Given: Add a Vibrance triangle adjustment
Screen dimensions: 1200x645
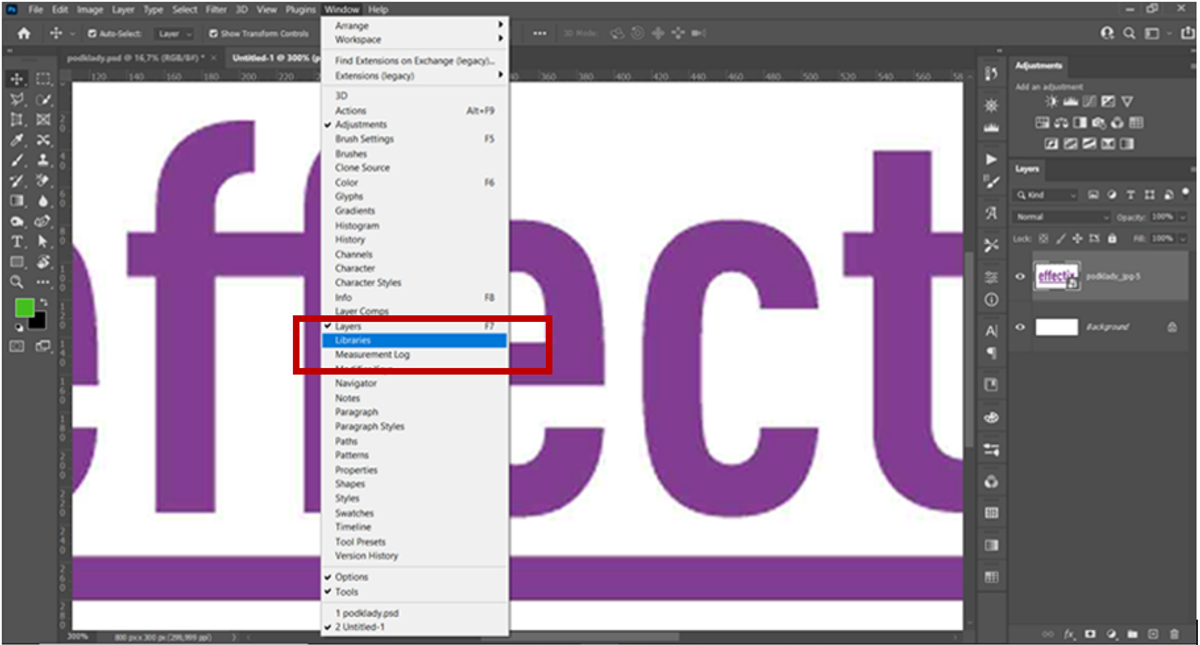Looking at the screenshot, I should (x=1127, y=102).
